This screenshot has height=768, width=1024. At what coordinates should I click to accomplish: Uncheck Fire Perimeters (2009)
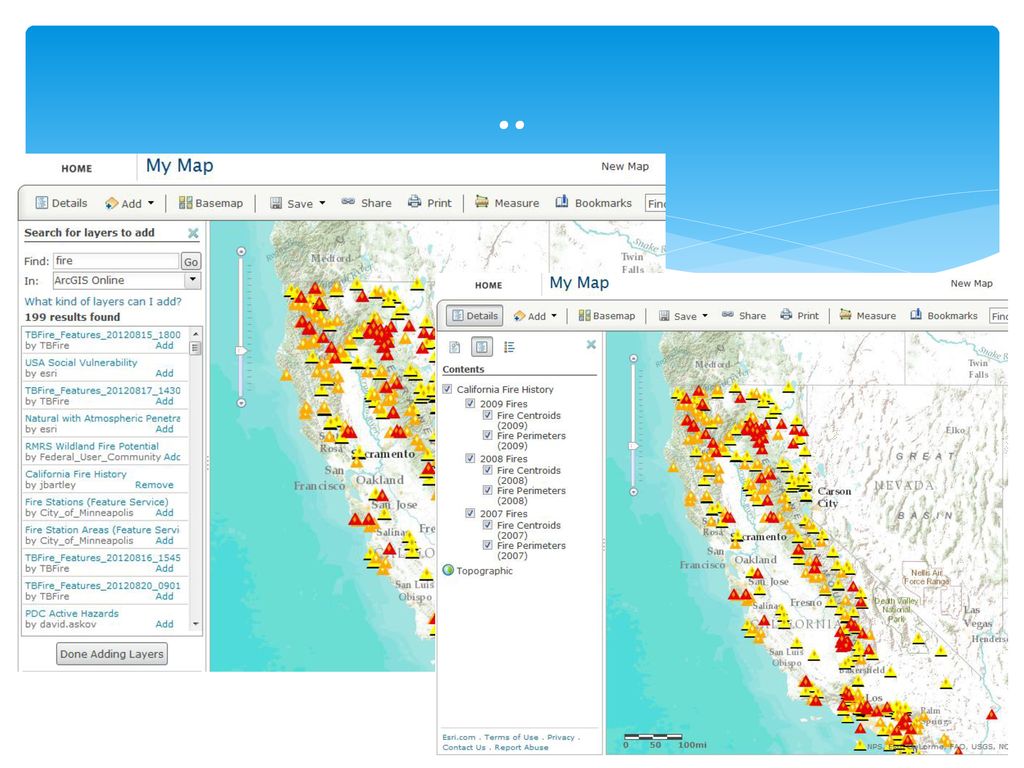pos(487,435)
